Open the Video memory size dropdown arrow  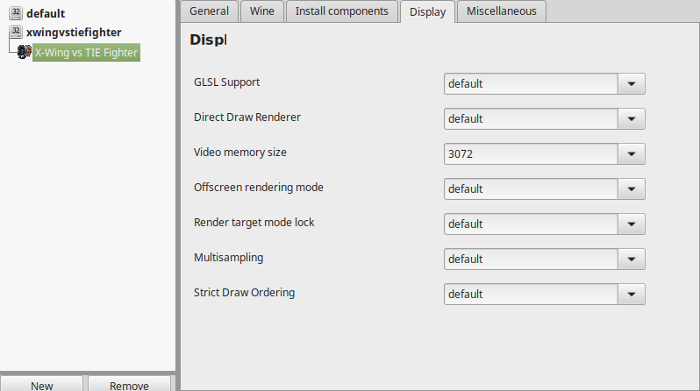(631, 154)
